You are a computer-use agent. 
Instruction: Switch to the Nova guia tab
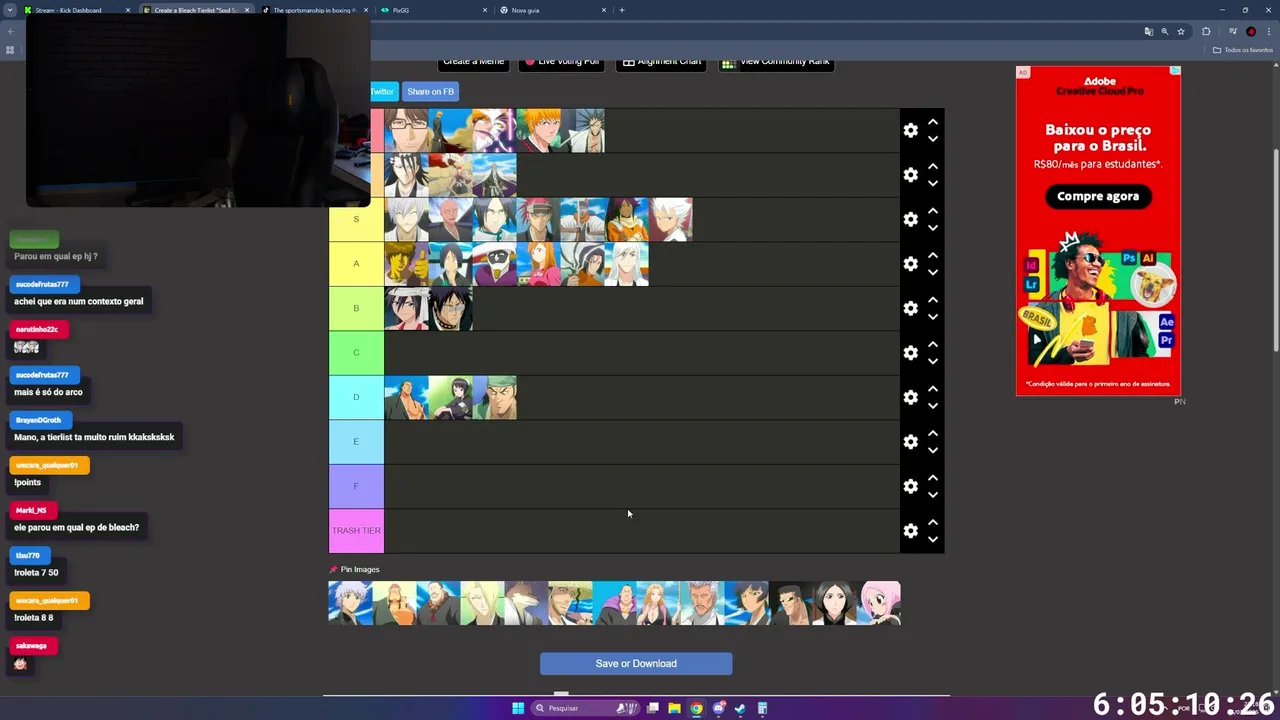click(554, 10)
